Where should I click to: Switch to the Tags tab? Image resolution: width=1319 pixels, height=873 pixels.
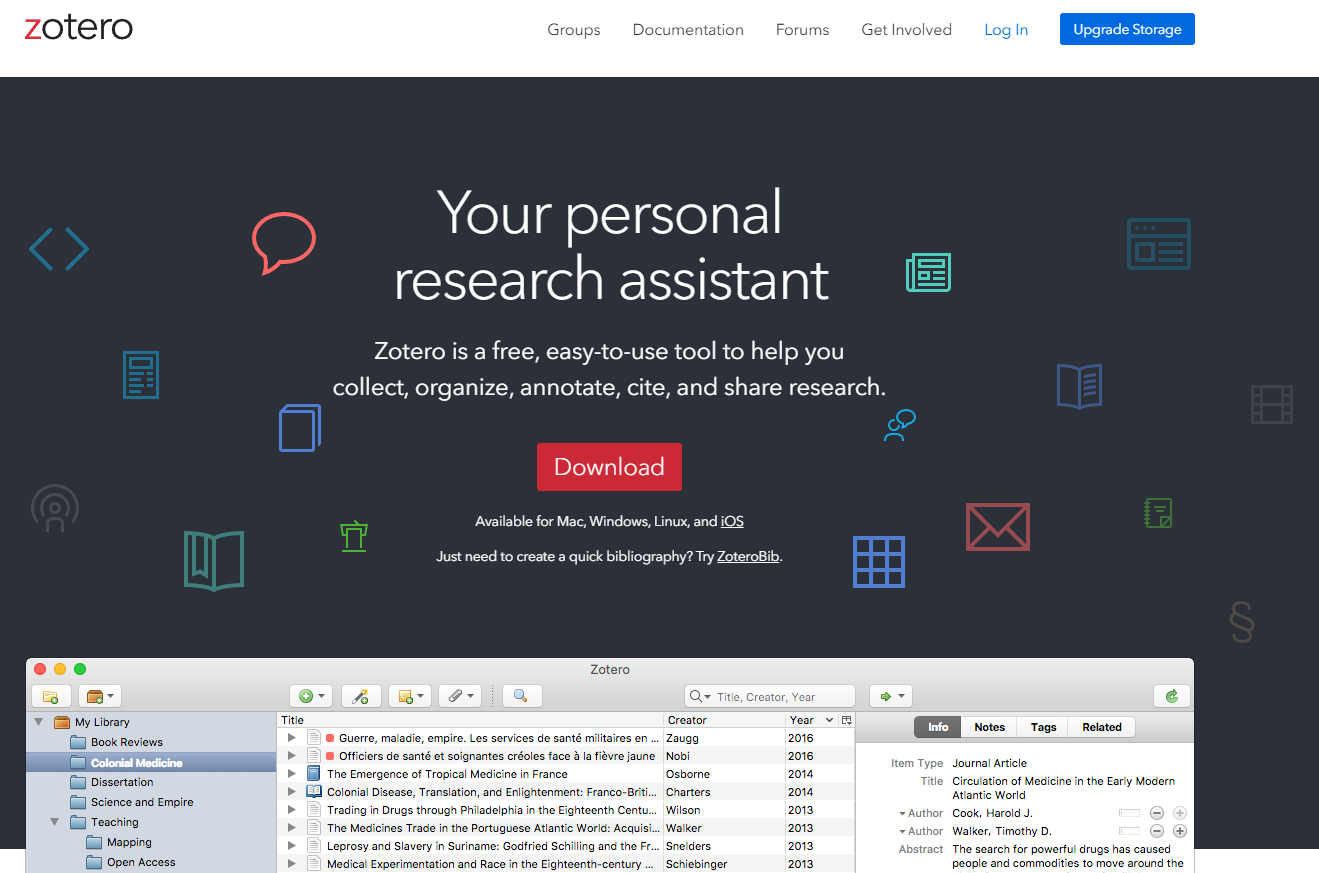click(x=1043, y=727)
